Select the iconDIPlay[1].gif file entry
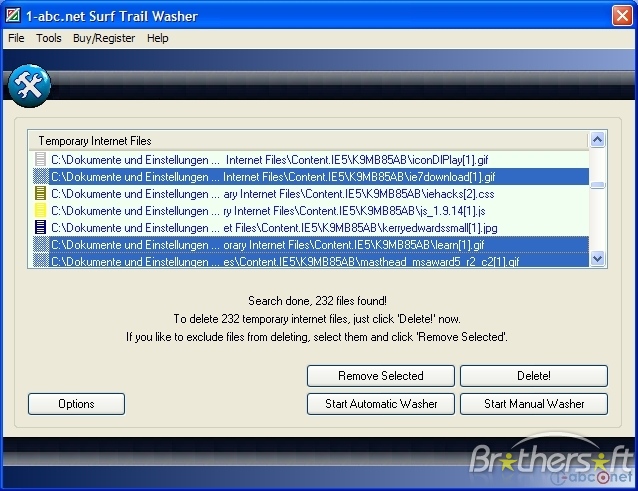The height and width of the screenshot is (491, 638). tap(300, 159)
